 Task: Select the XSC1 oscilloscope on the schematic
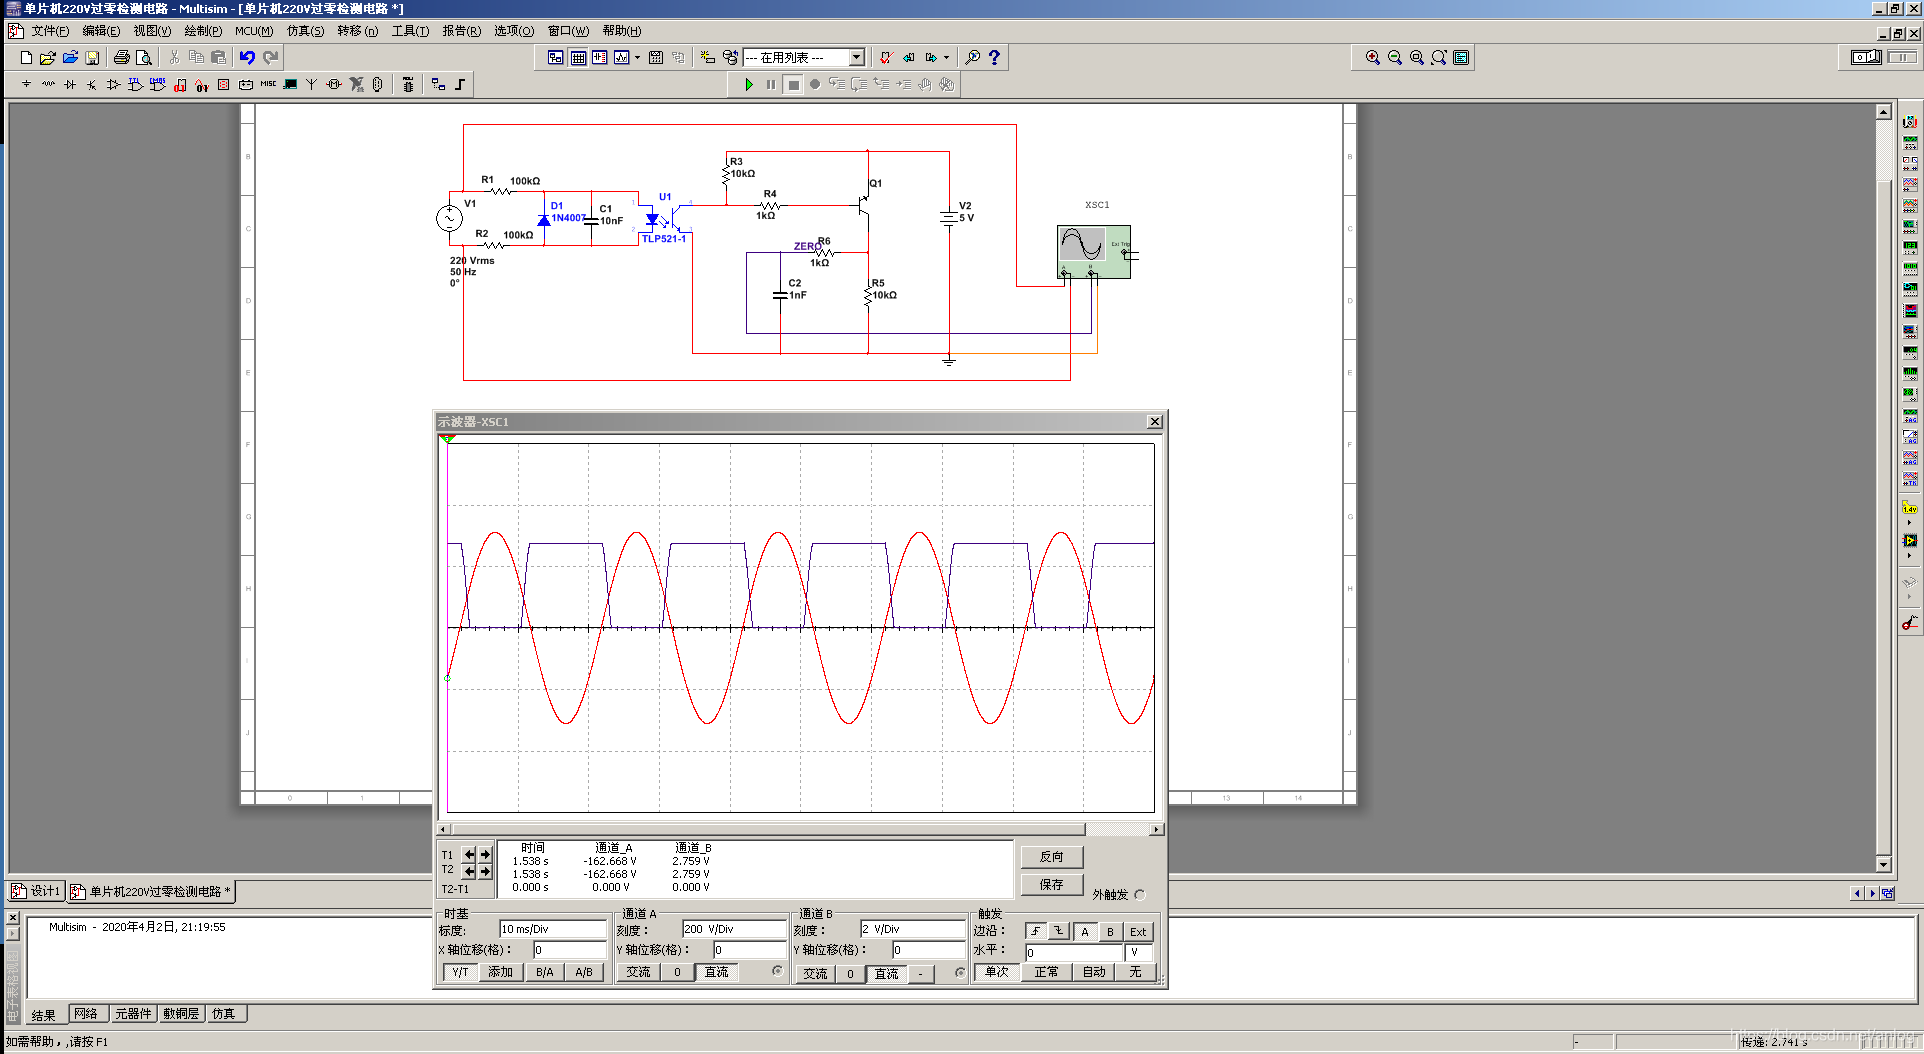[1094, 252]
